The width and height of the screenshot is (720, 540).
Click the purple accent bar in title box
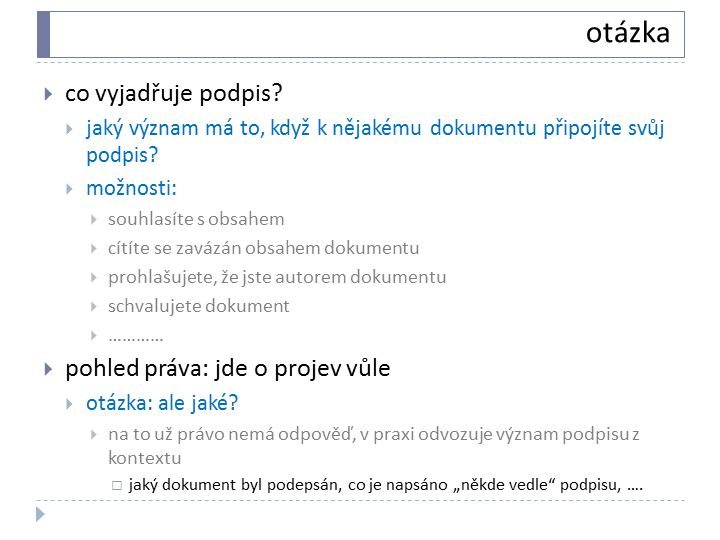click(x=44, y=34)
